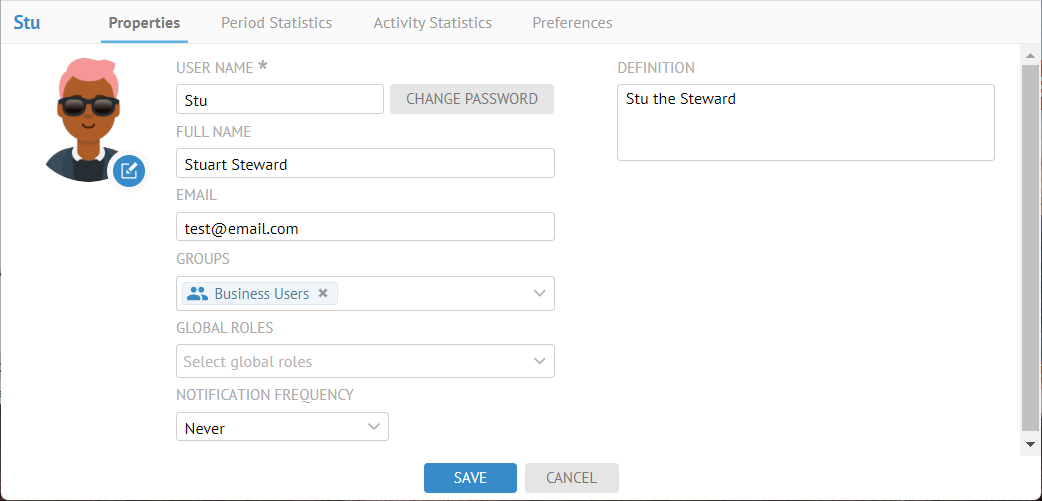Click the scrollbar up arrow
Screen dimensions: 1042x501
pyautogui.click(x=1031, y=53)
